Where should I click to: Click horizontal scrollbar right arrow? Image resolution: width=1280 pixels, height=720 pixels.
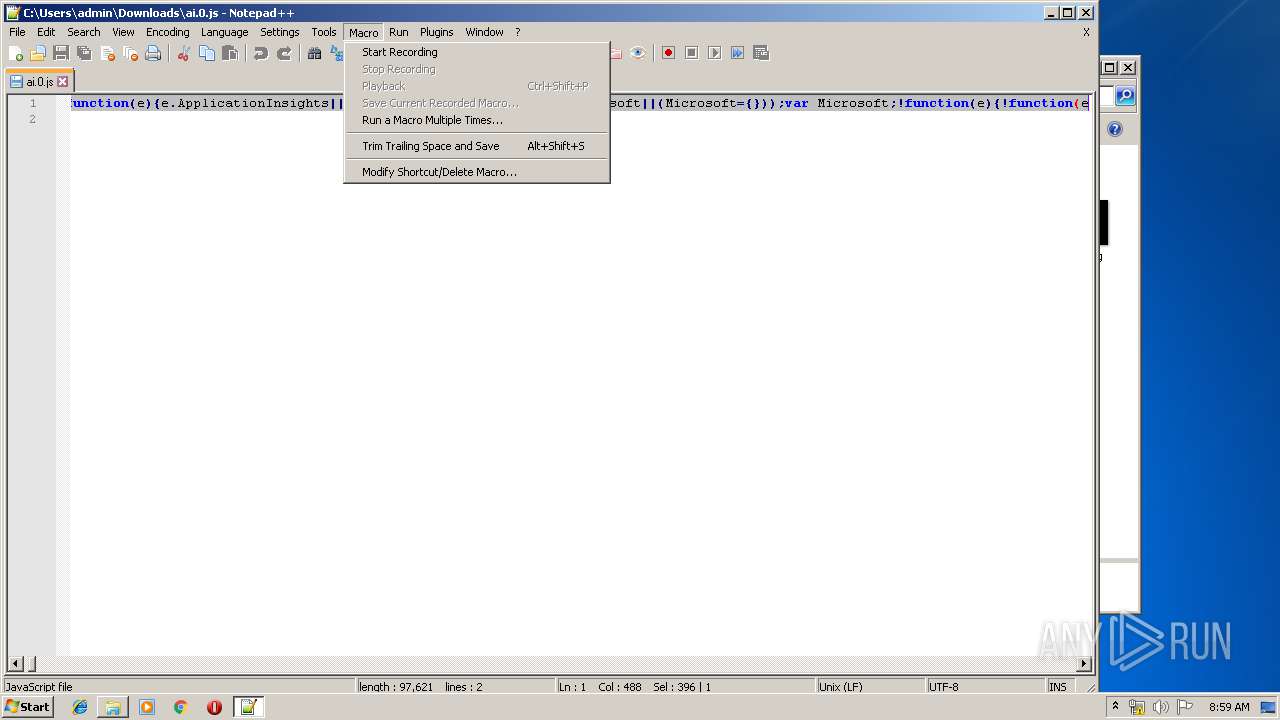(x=1083, y=663)
